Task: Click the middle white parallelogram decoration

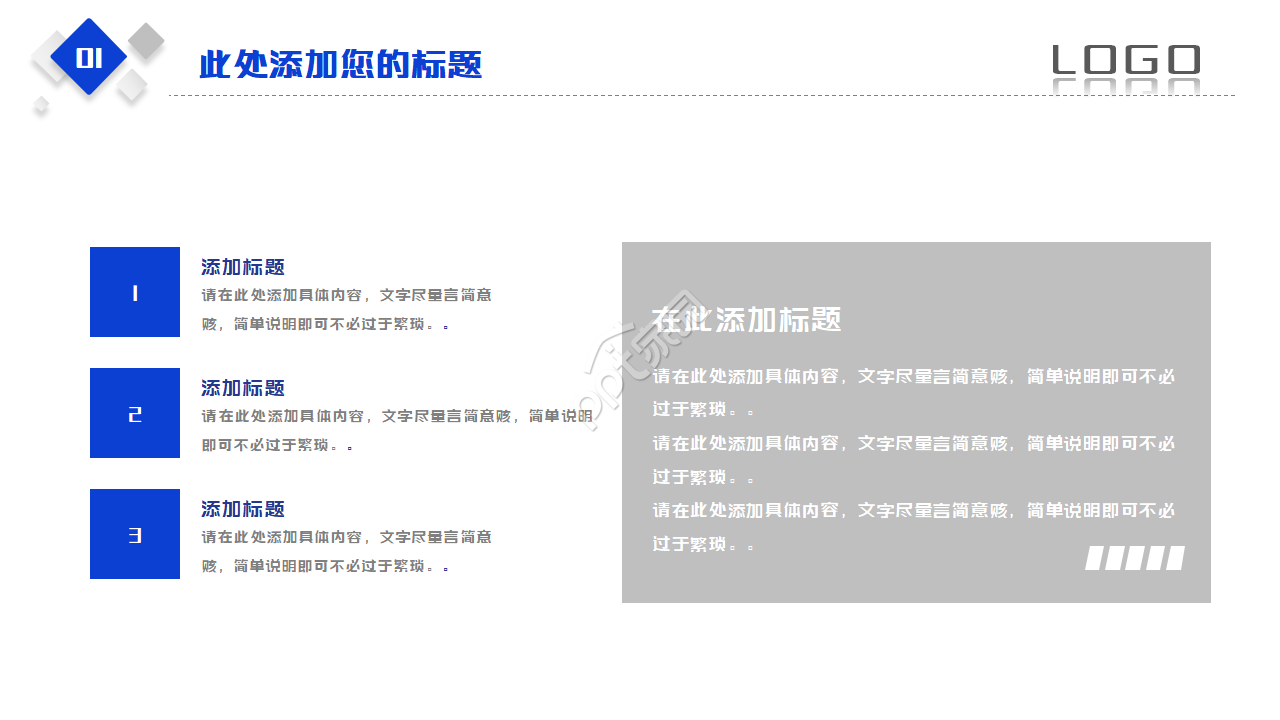Action: coord(1134,557)
